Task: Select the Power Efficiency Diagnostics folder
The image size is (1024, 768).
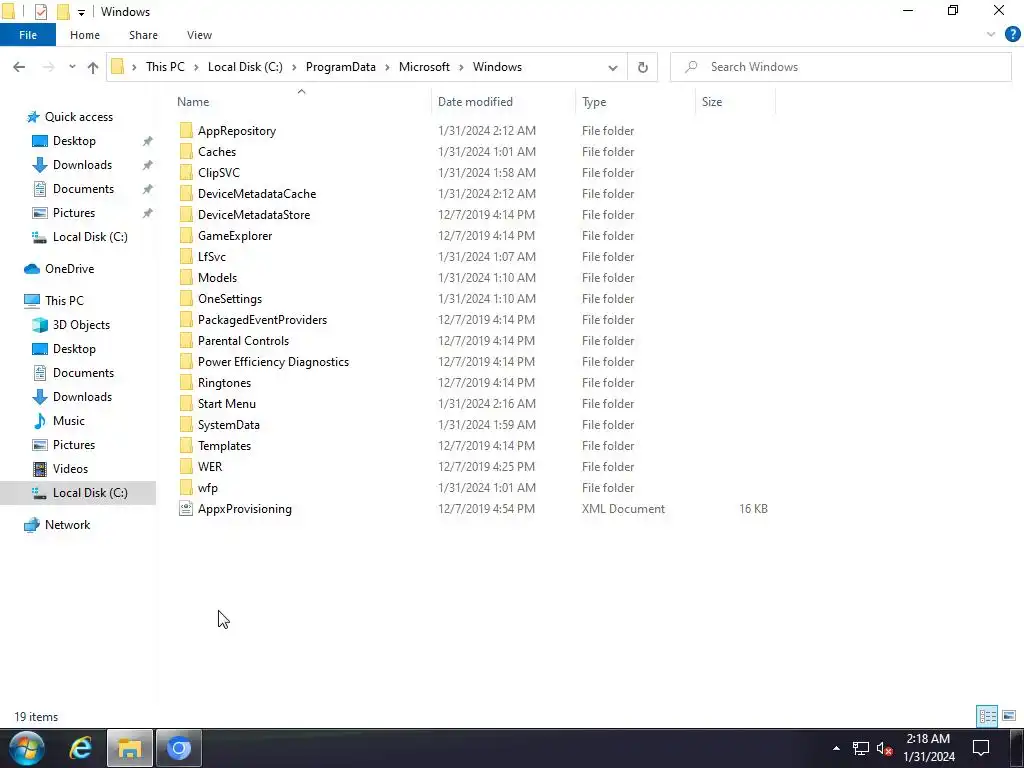Action: click(x=273, y=362)
